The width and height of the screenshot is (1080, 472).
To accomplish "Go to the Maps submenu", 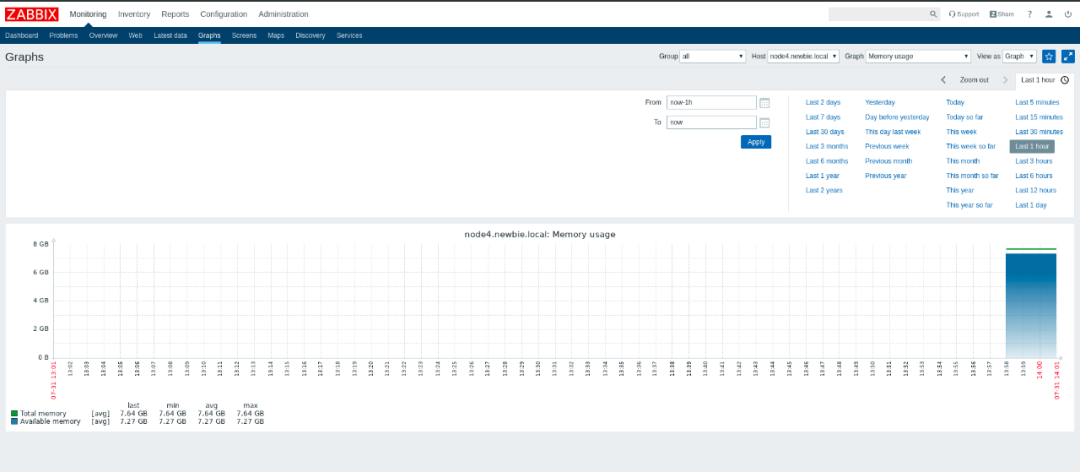I will click(x=276, y=35).
